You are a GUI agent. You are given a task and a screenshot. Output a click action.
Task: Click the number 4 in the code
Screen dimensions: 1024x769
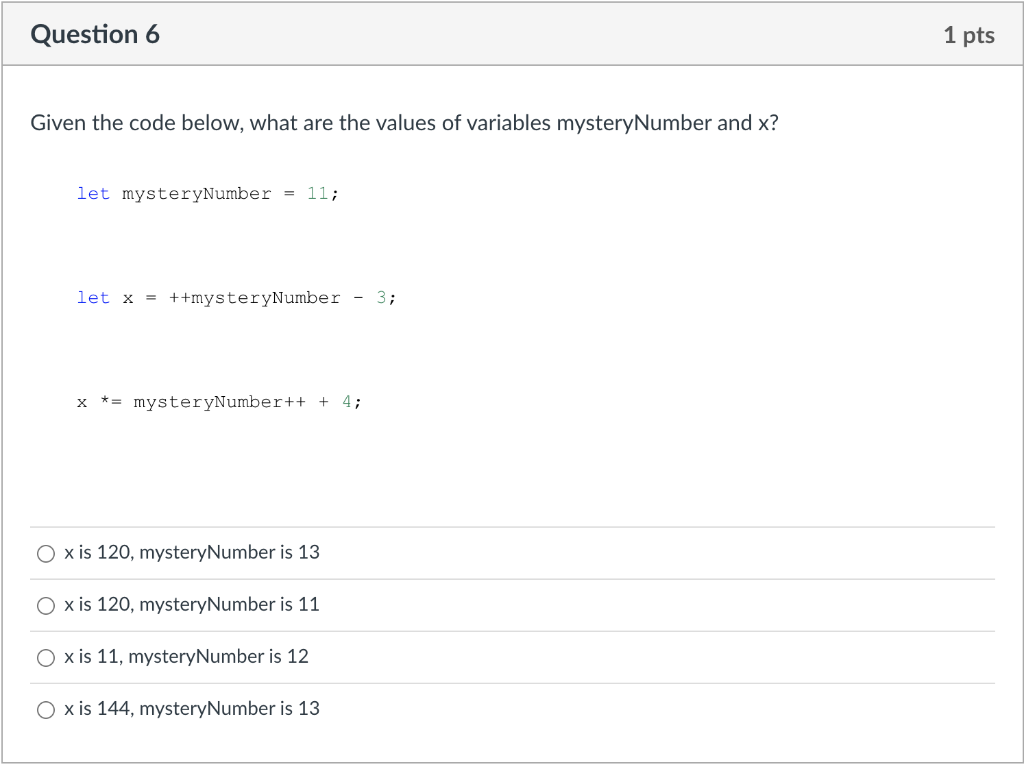coord(347,401)
